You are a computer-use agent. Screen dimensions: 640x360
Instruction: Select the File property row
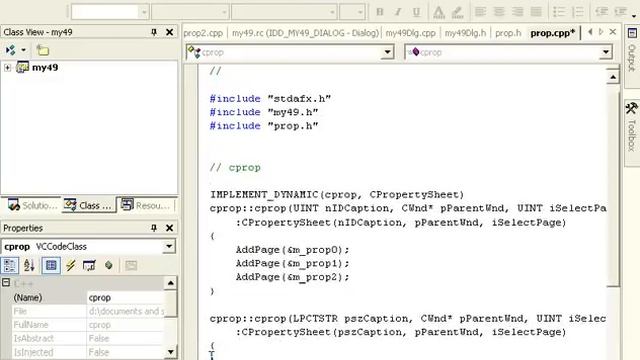[88, 311]
